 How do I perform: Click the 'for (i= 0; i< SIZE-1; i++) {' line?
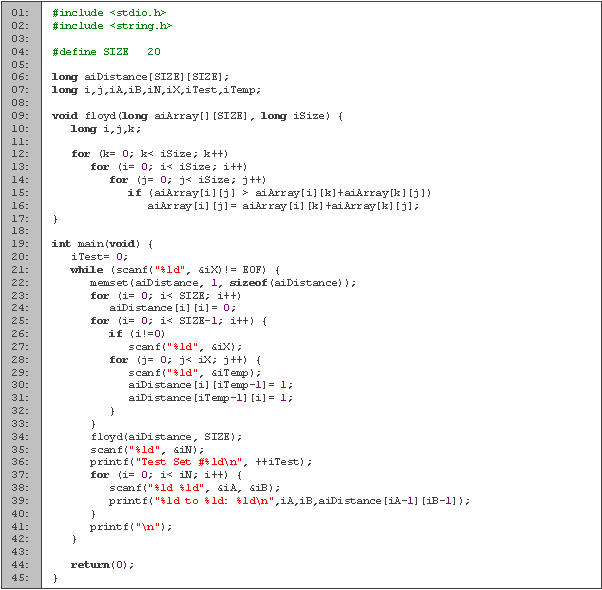tap(179, 321)
